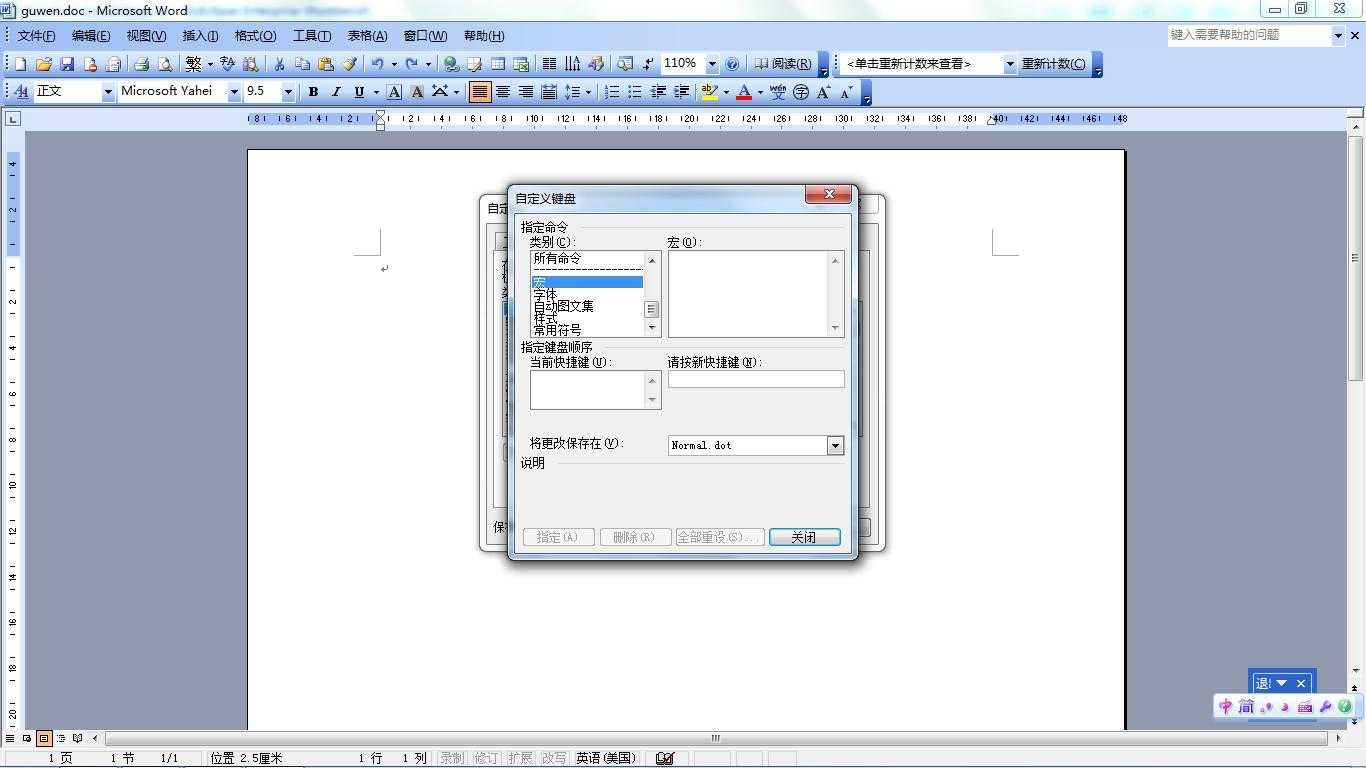Open the word count recount dropdown
Screen dimensions: 1366x768
pyautogui.click(x=1010, y=64)
